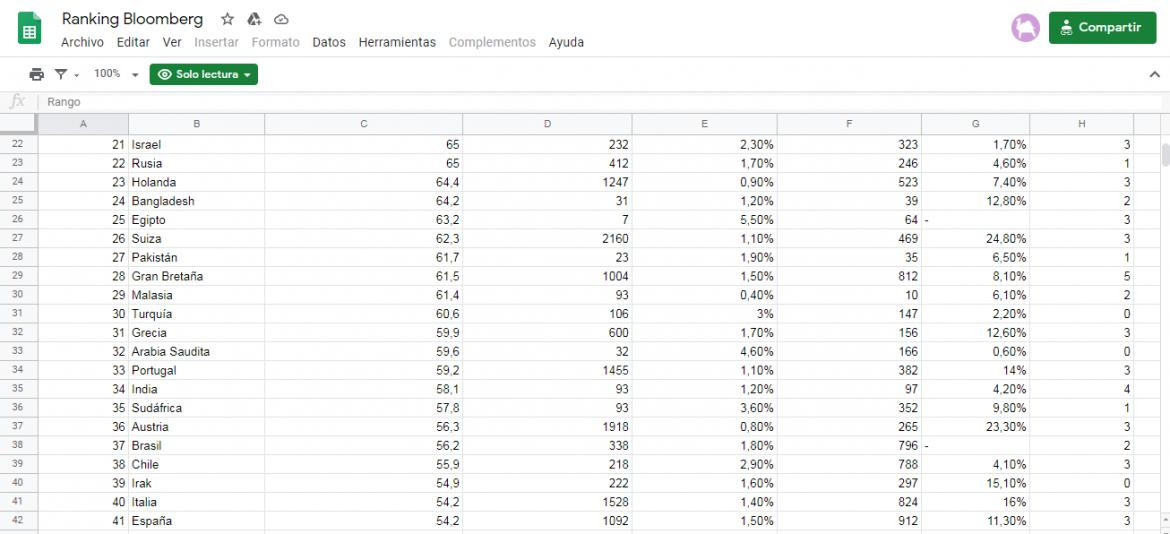The image size is (1170, 534).
Task: Select the cell containing Austria
Action: click(196, 427)
